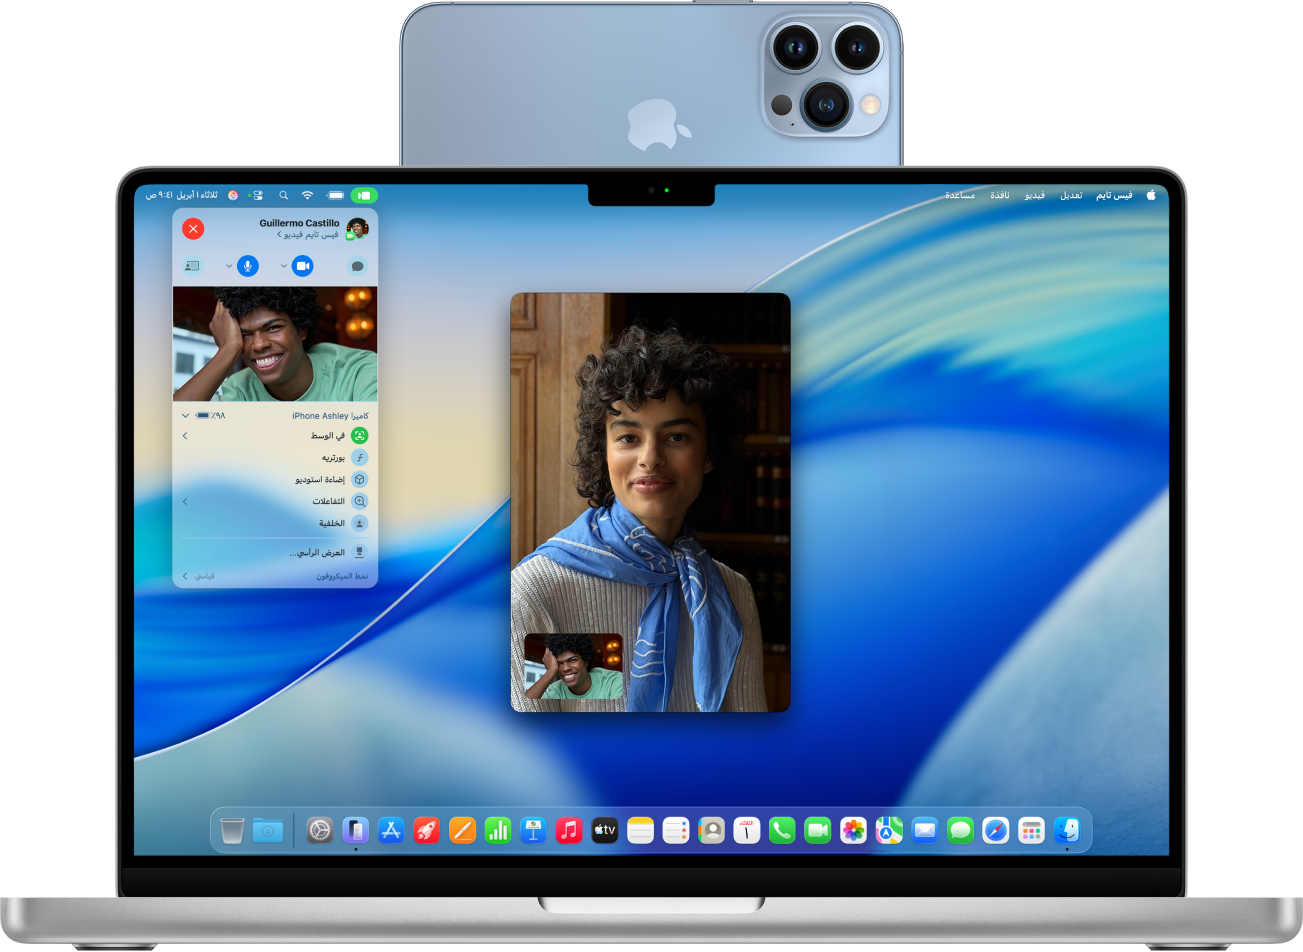Open Control Center from the menu bar

click(x=257, y=196)
